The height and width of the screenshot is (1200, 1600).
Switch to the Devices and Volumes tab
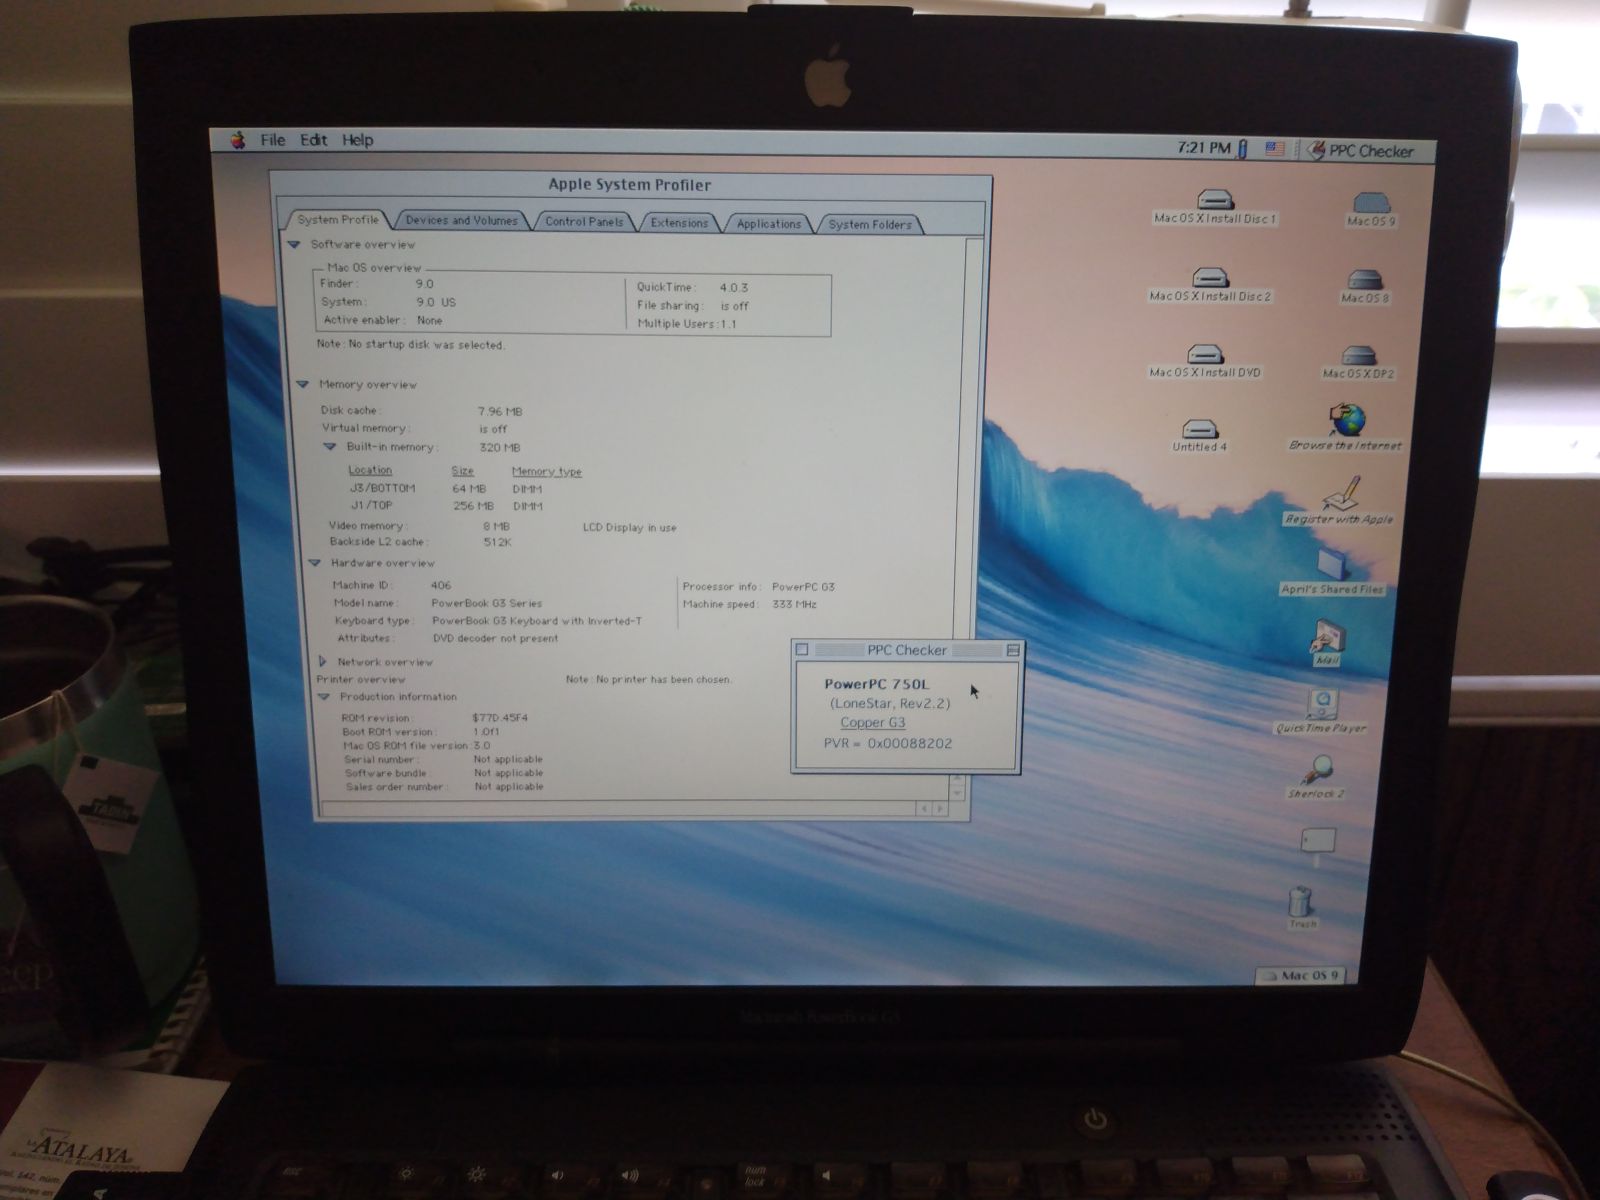[x=462, y=220]
